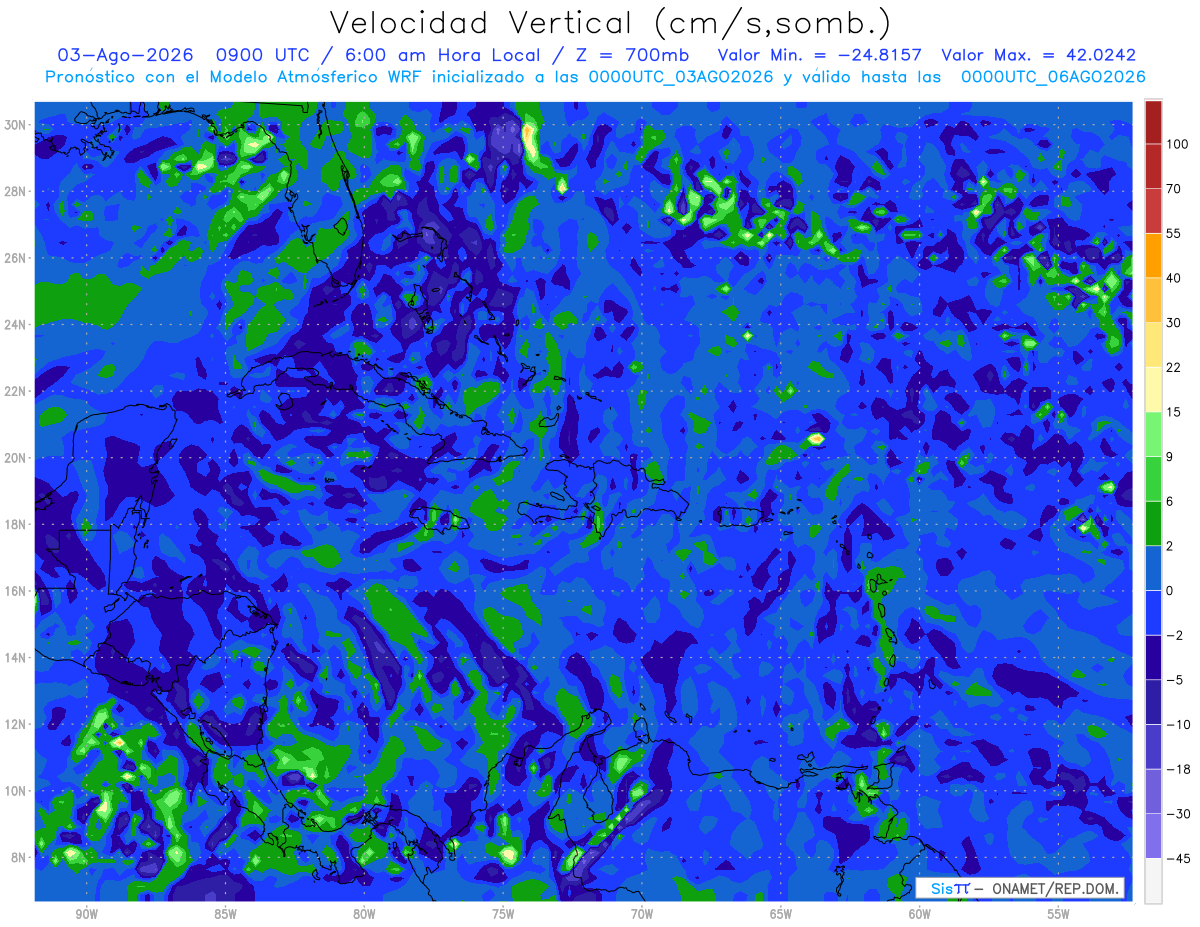Pick the purple-blue swatch between -18 and -10
1200x927 pixels.
(x=1153, y=746)
